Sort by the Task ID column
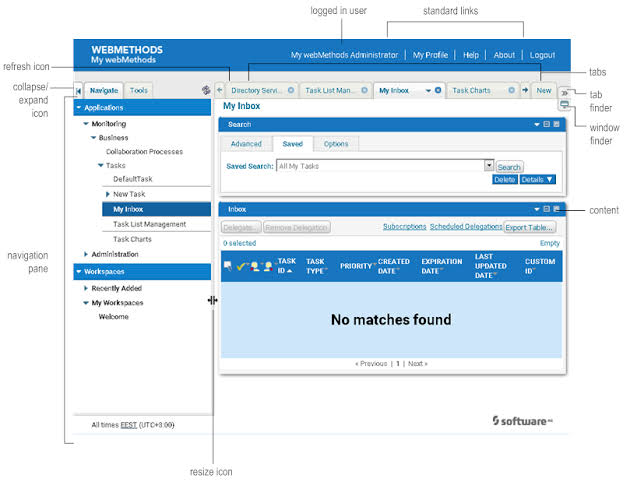This screenshot has height=482, width=637. 286,266
